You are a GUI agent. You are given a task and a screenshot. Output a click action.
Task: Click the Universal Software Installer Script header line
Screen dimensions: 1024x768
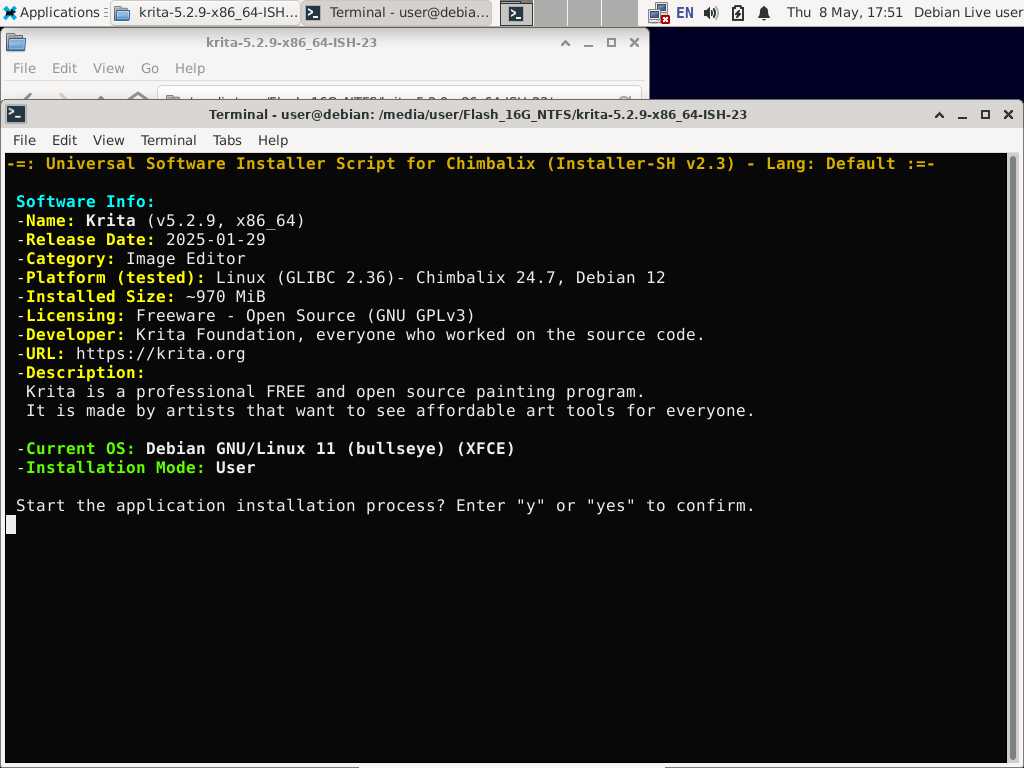pos(470,164)
